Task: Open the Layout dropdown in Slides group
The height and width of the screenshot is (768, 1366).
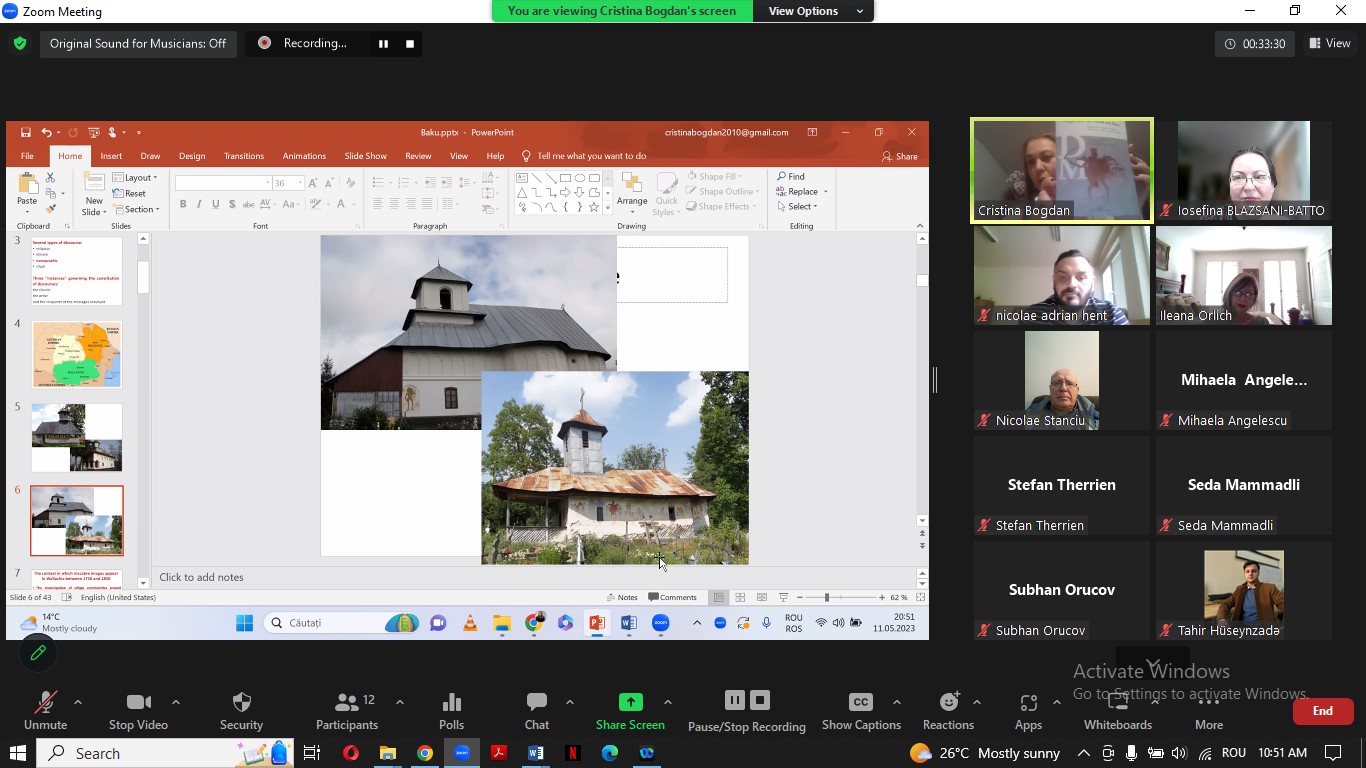Action: (135, 177)
